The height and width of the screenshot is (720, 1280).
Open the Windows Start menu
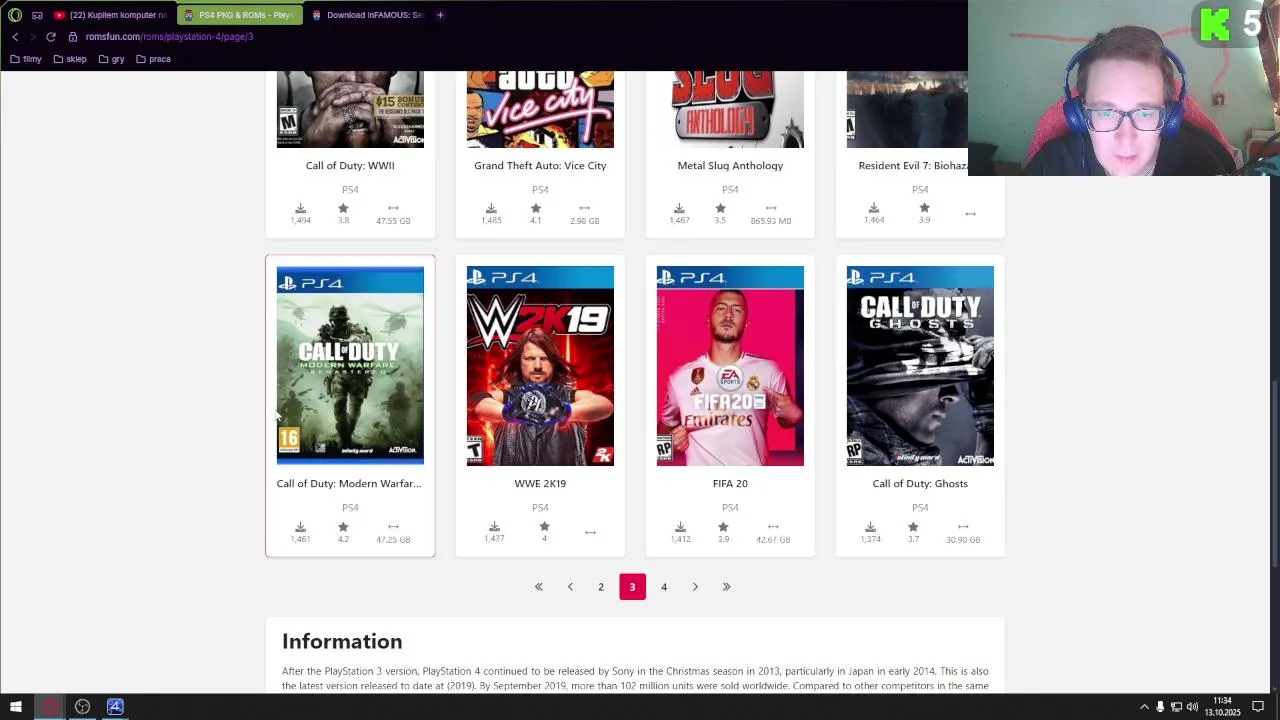tap(16, 707)
